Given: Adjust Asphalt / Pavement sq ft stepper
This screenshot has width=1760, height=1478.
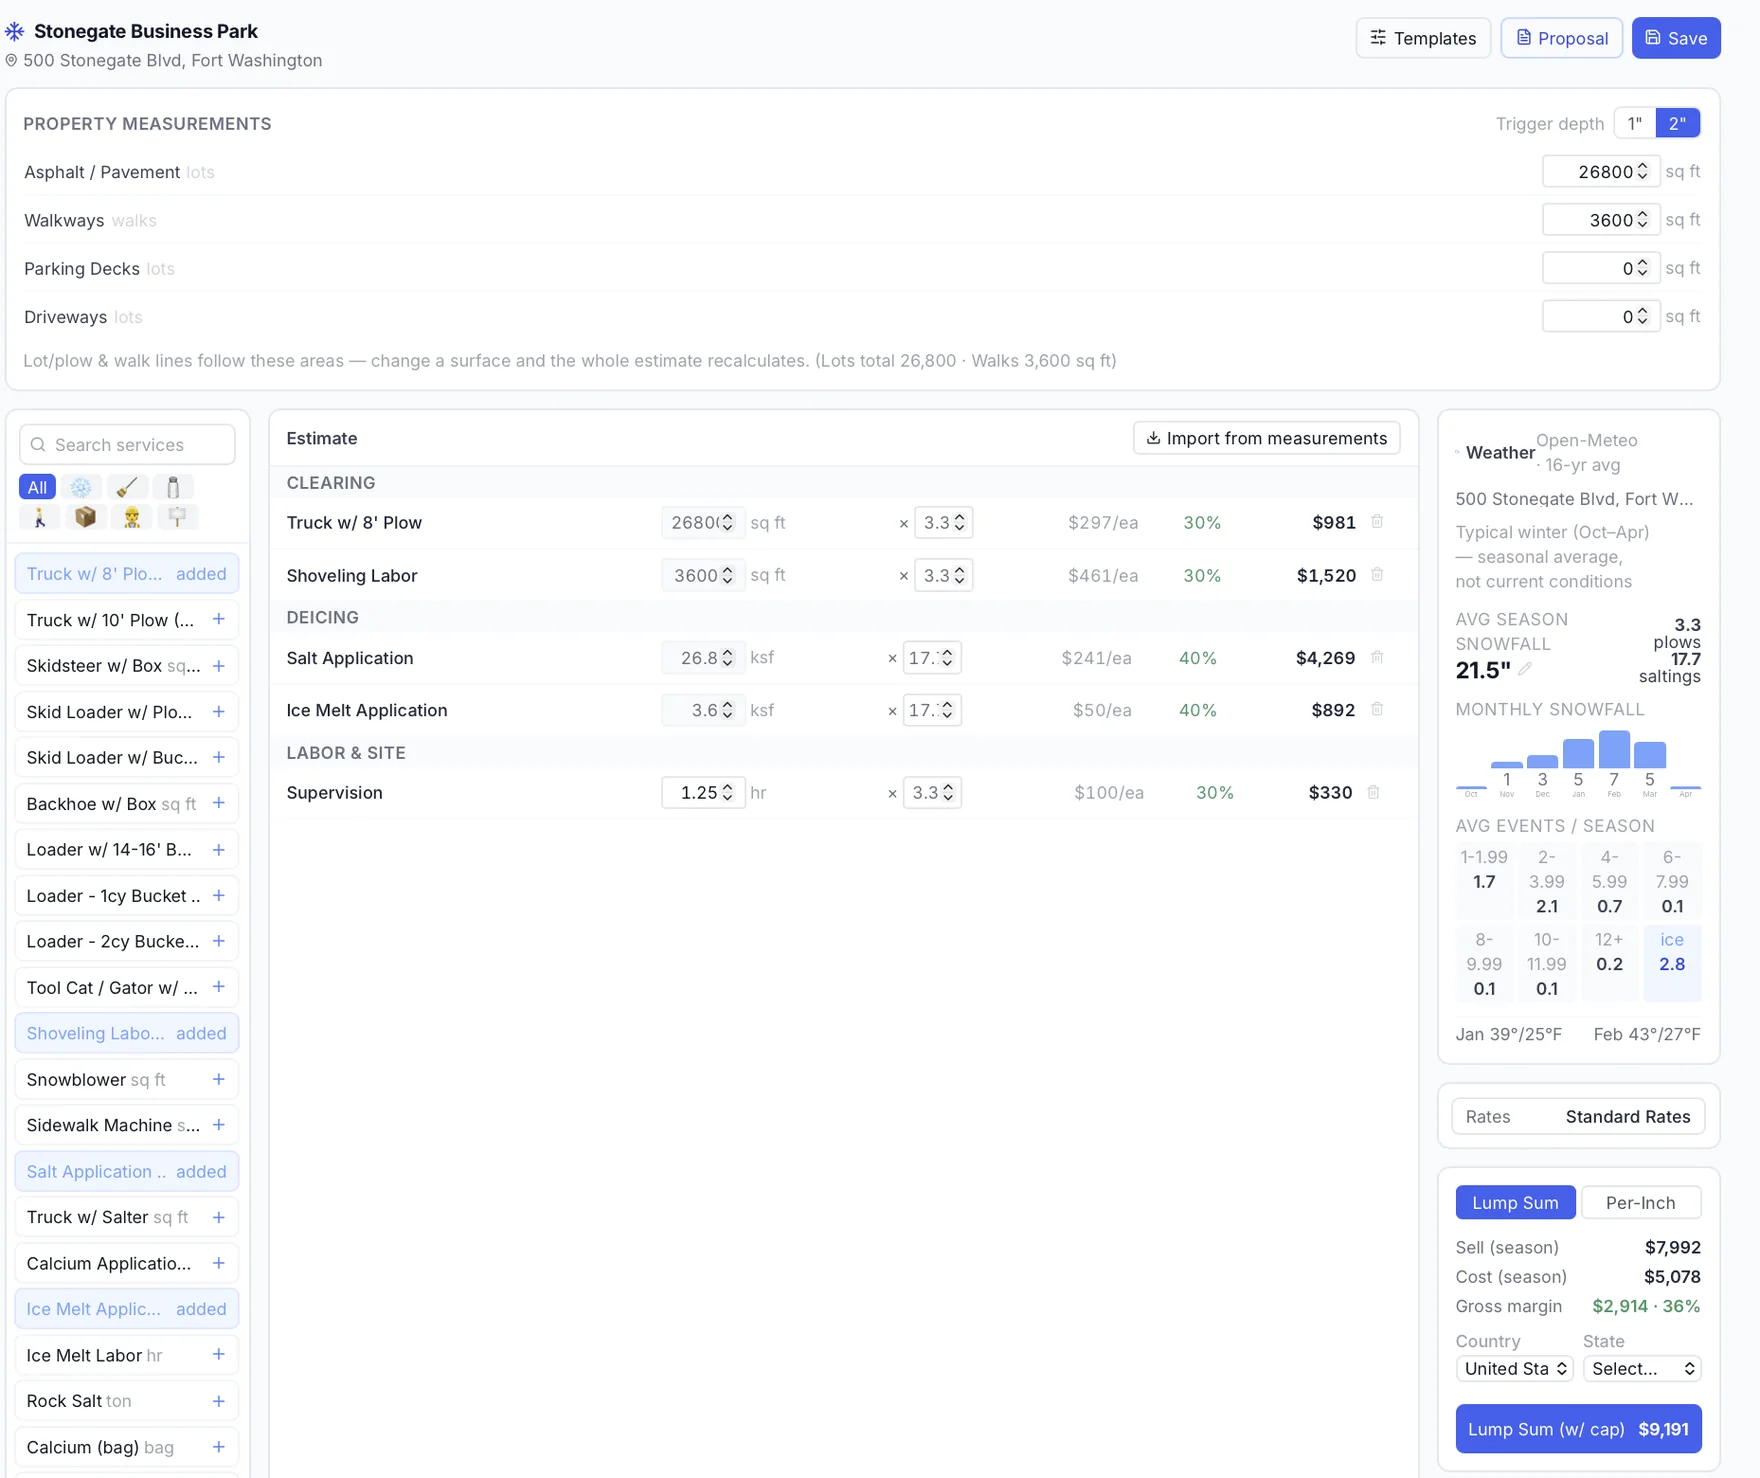Looking at the screenshot, I should click(x=1642, y=172).
